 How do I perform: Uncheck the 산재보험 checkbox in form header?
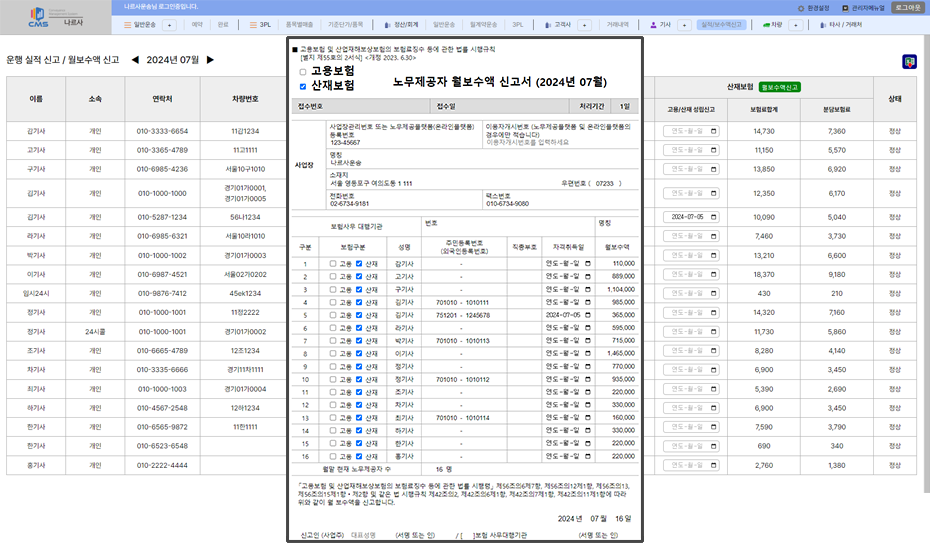pos(303,87)
